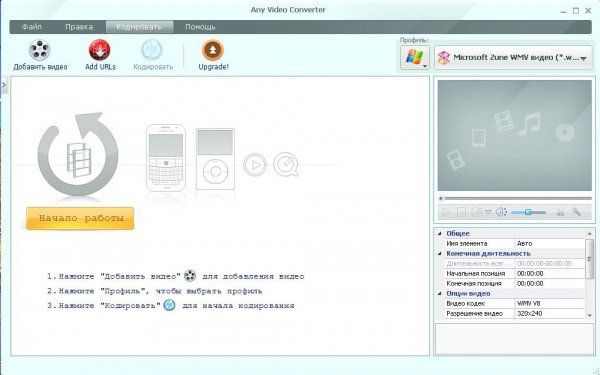Collapse the Конечная длительность section
Screen dimensions: 600x375
tap(440, 253)
